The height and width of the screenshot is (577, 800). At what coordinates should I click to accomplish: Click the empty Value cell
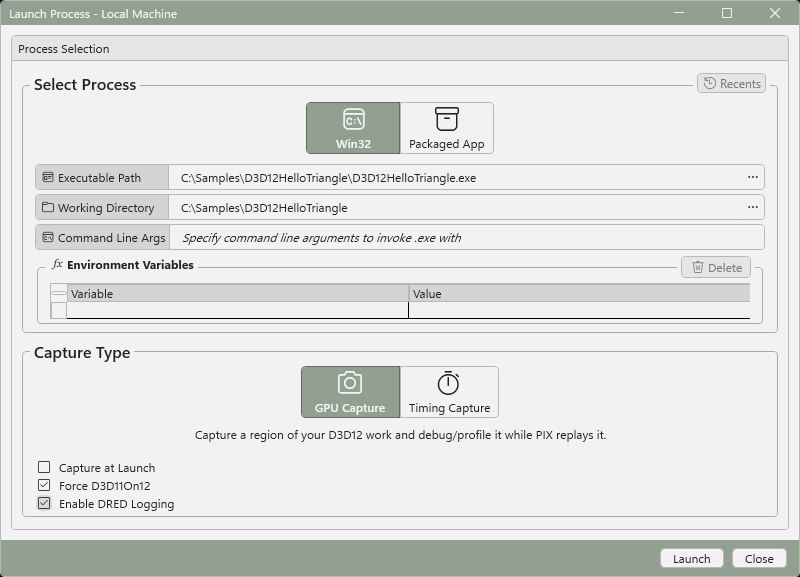pos(580,310)
